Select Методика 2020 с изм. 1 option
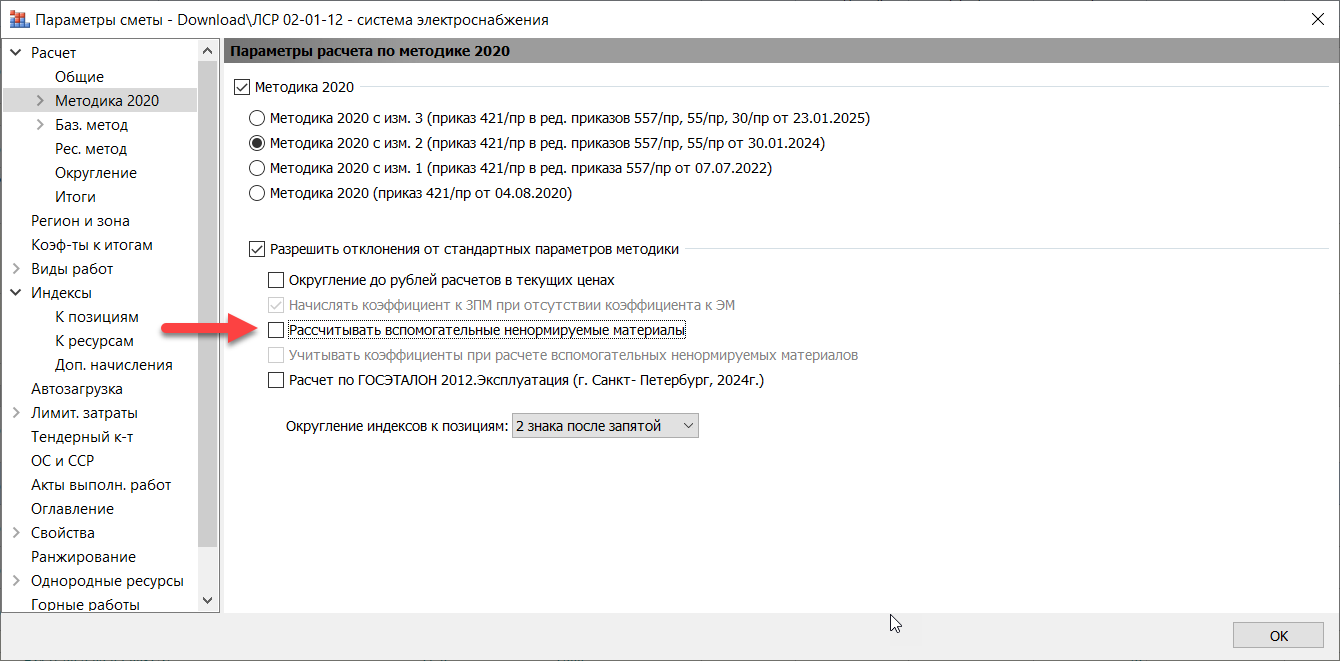1340x661 pixels. (257, 168)
